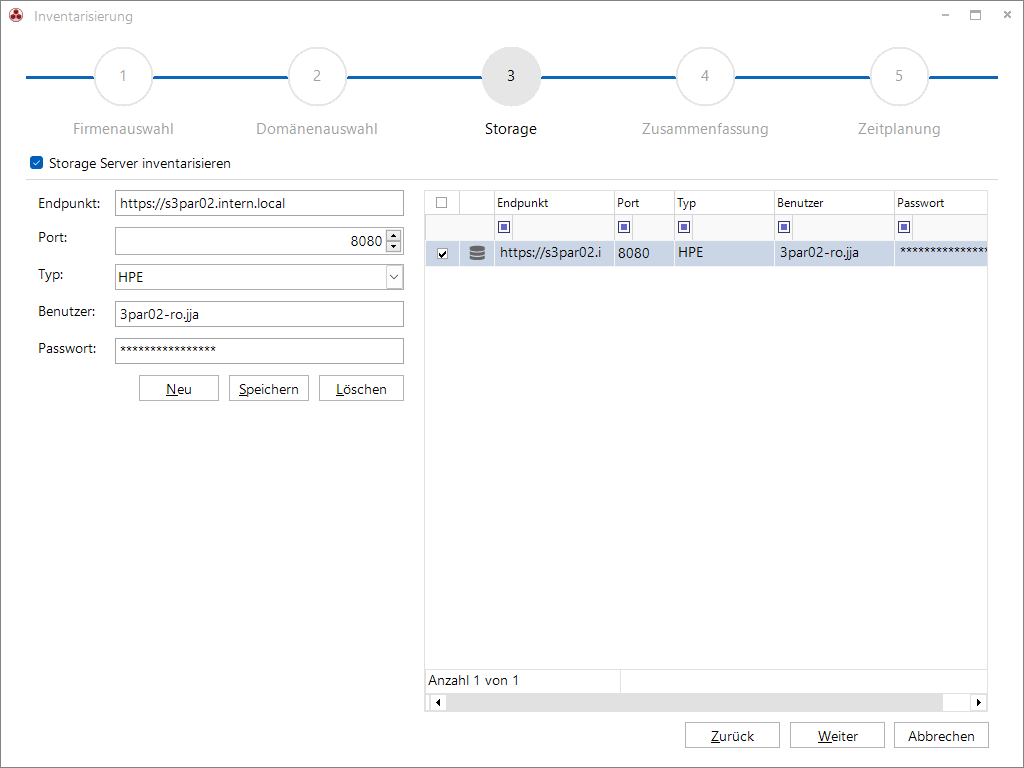The image size is (1024, 768).
Task: Open filter icon under Typ column
Action: coord(684,227)
